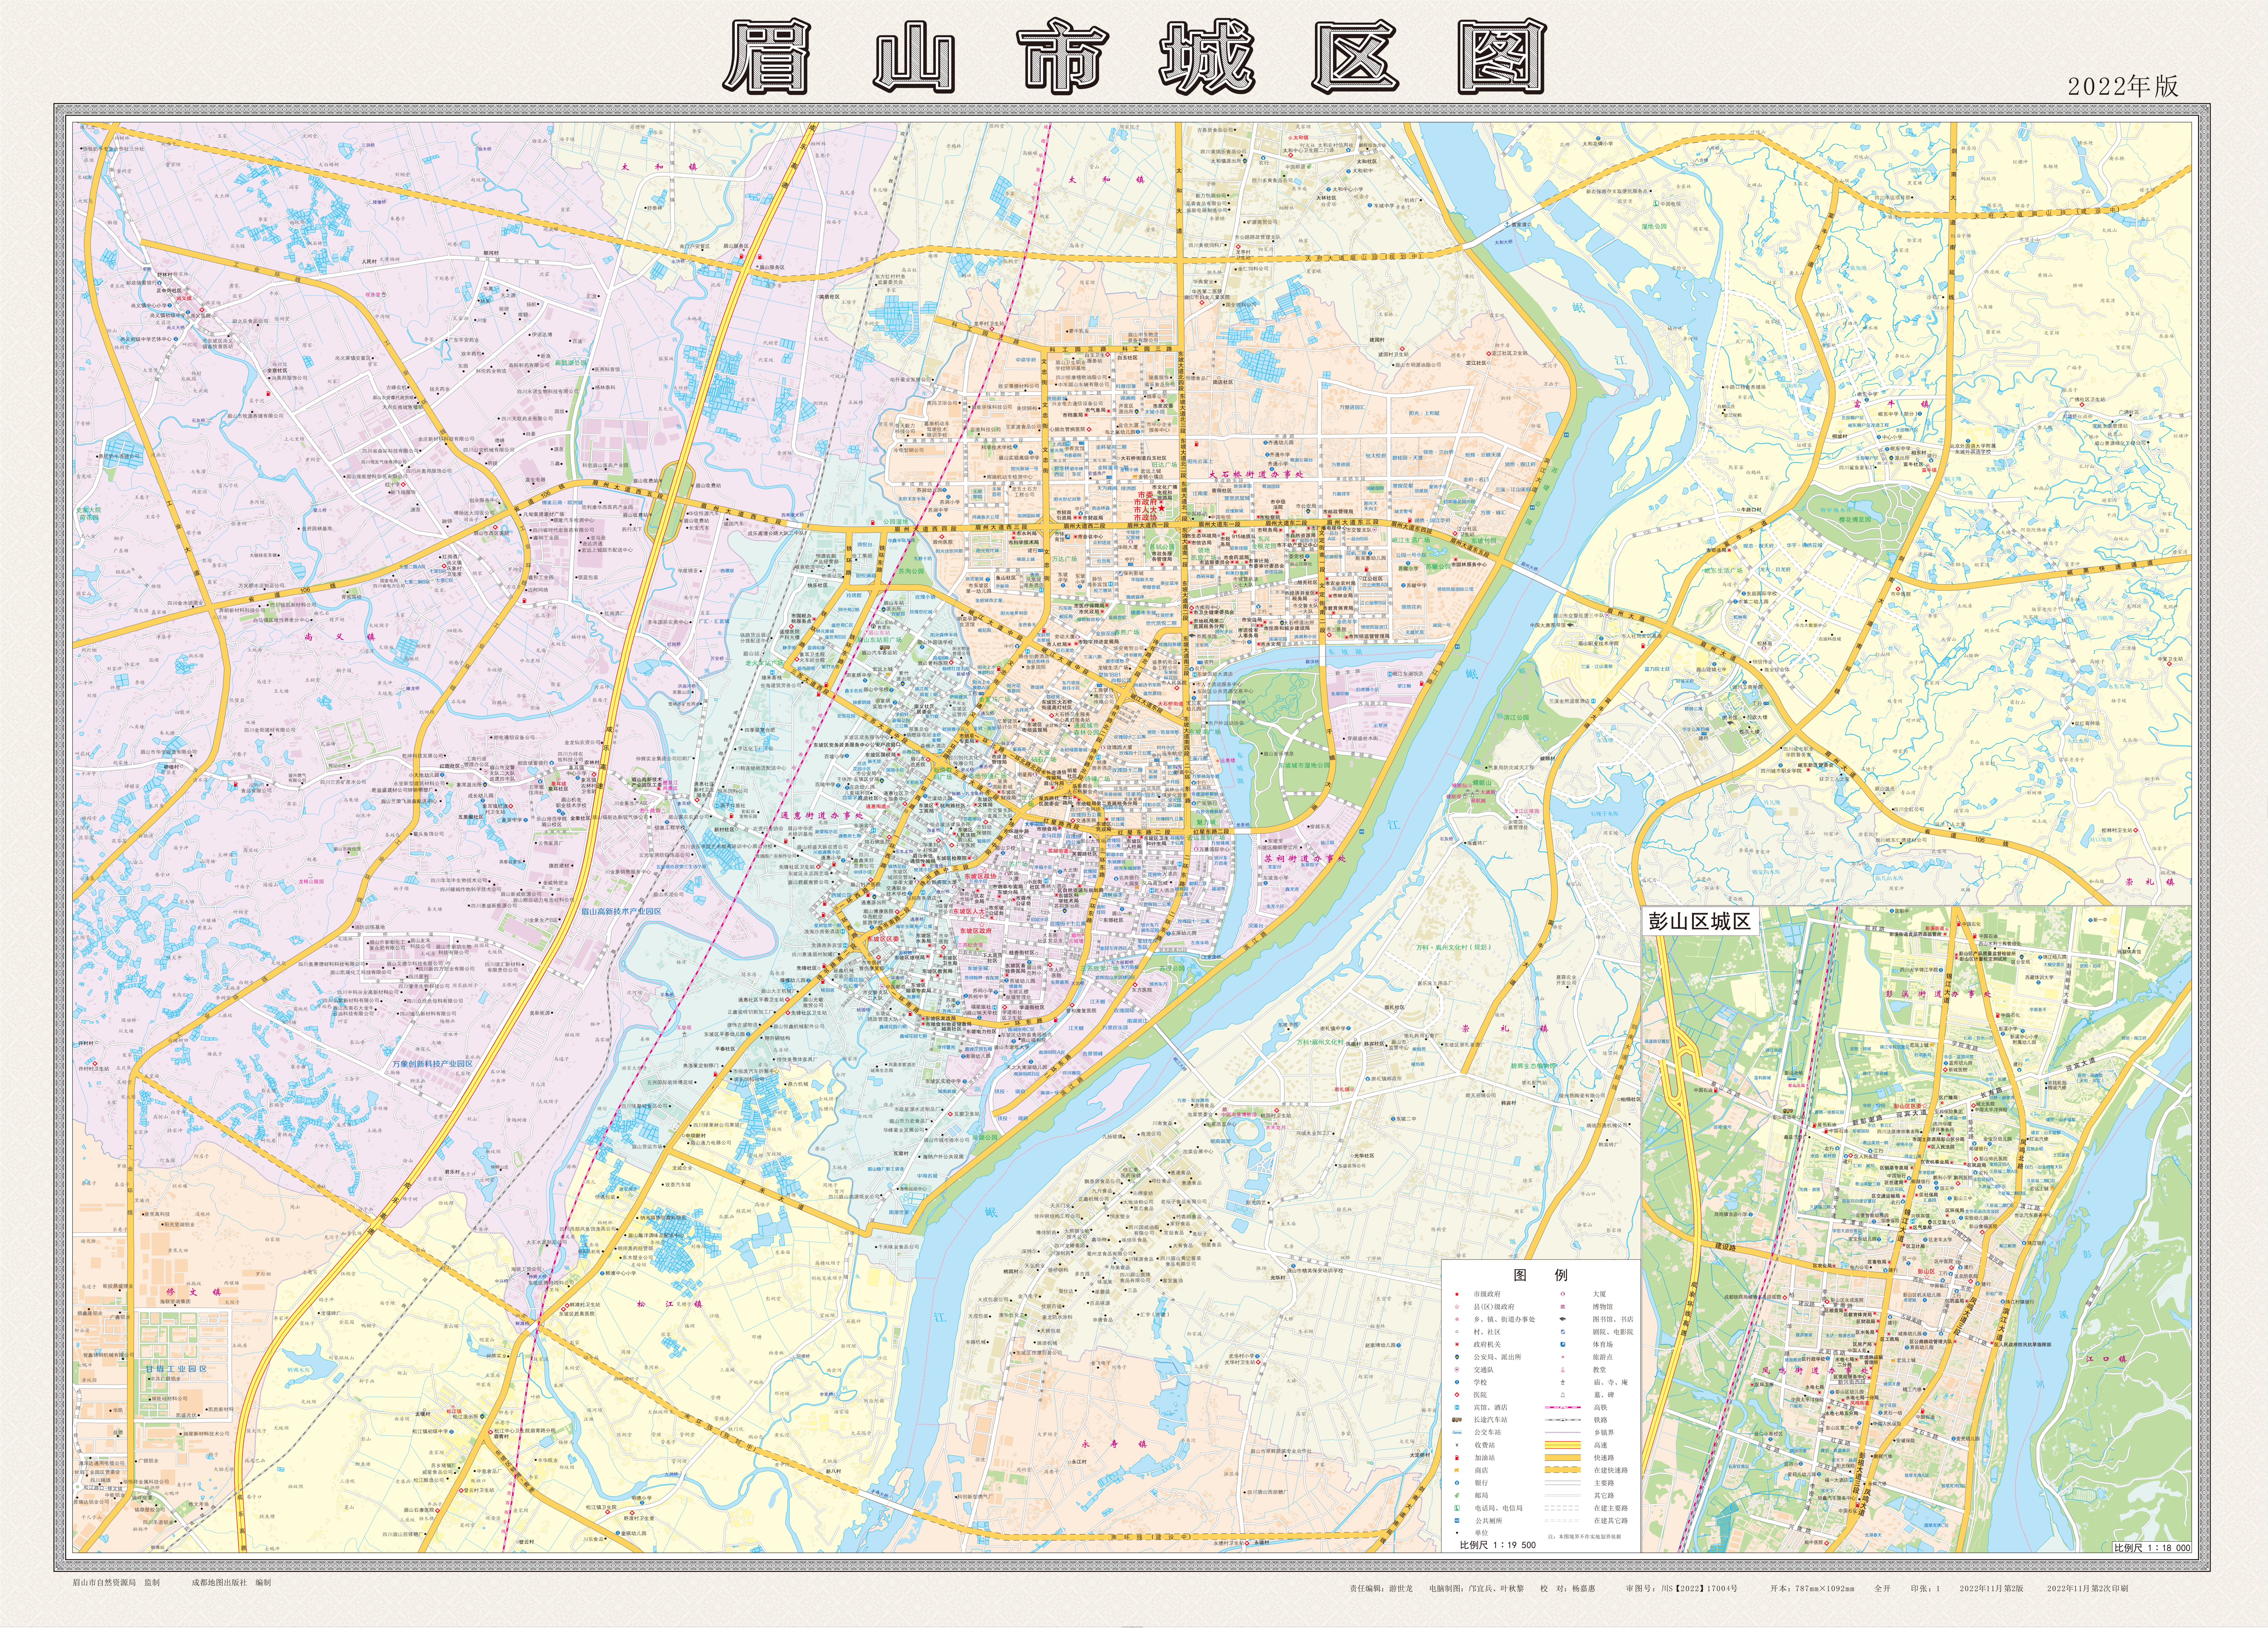
Task: Click the 尚义镇 town label
Action: point(340,637)
